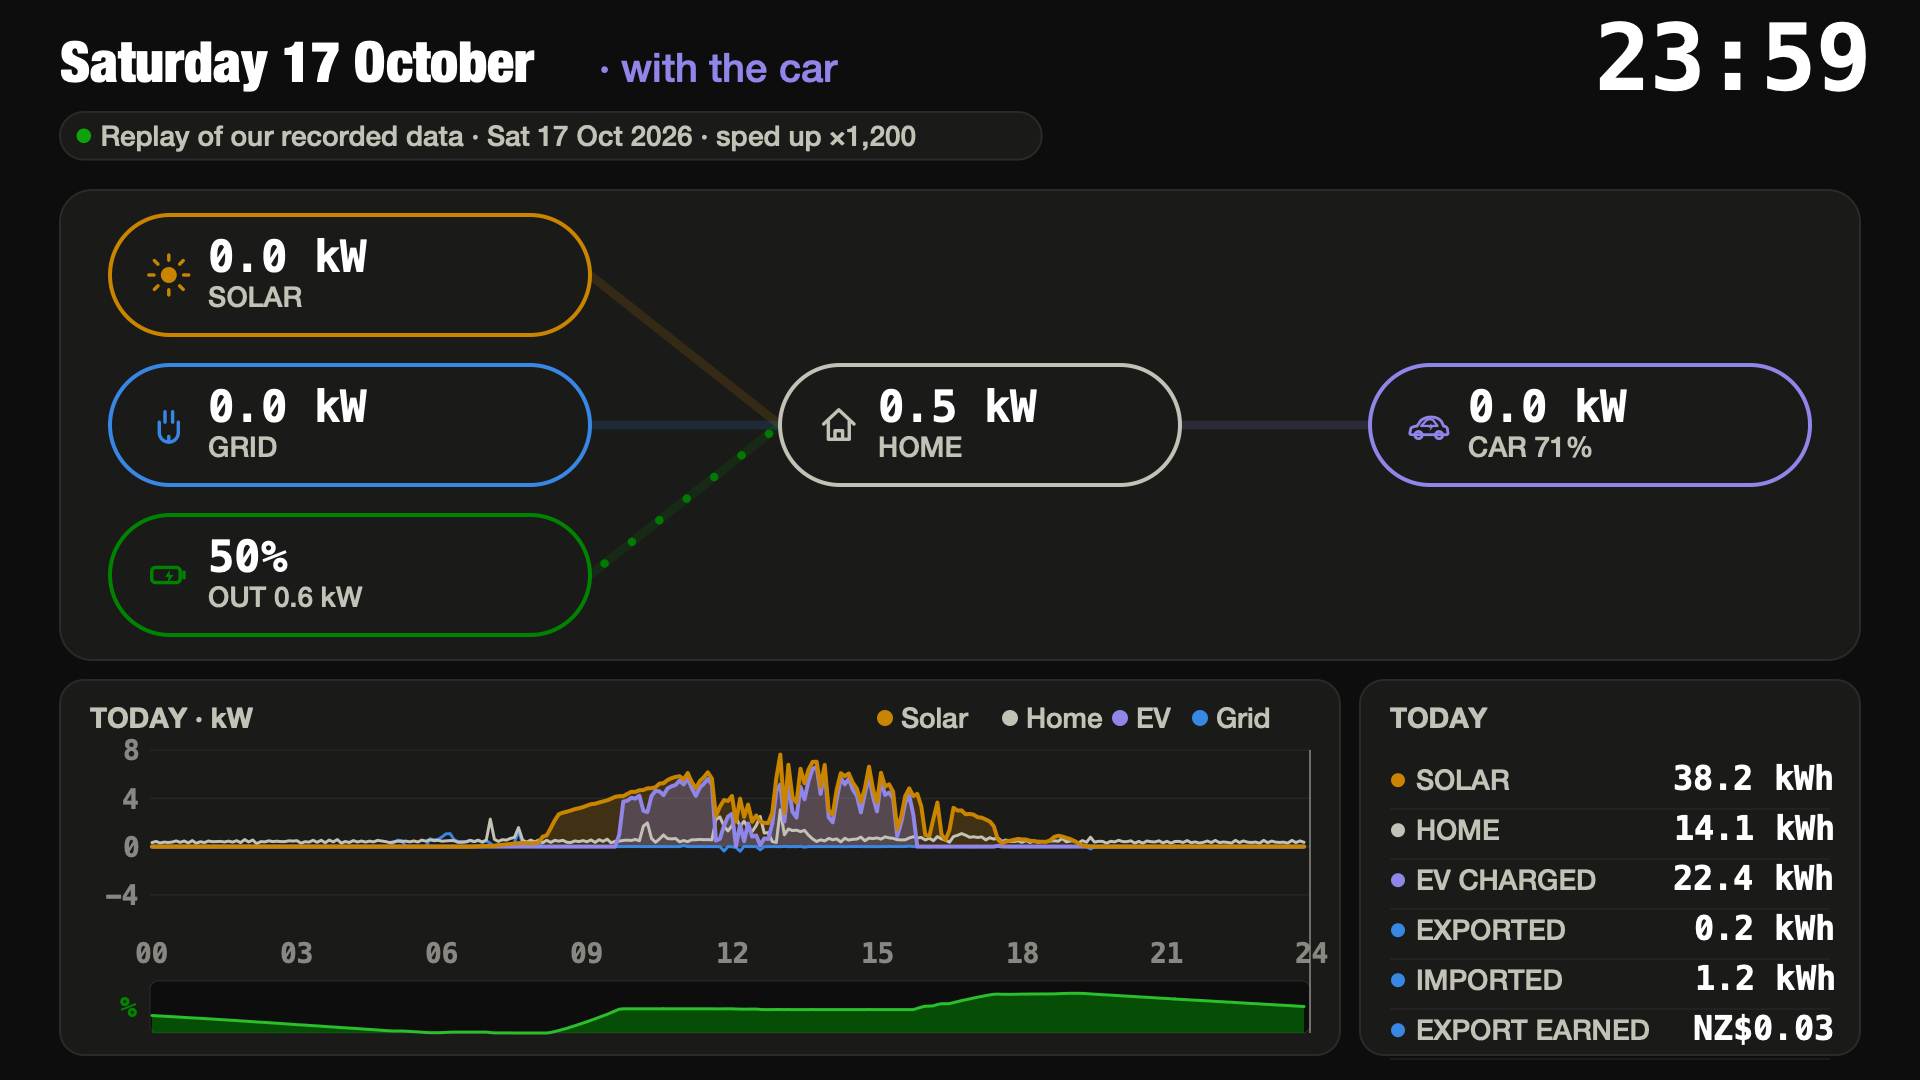Click the 'OUT 0.6 kW' battery label
This screenshot has height=1080, width=1920.
(285, 597)
